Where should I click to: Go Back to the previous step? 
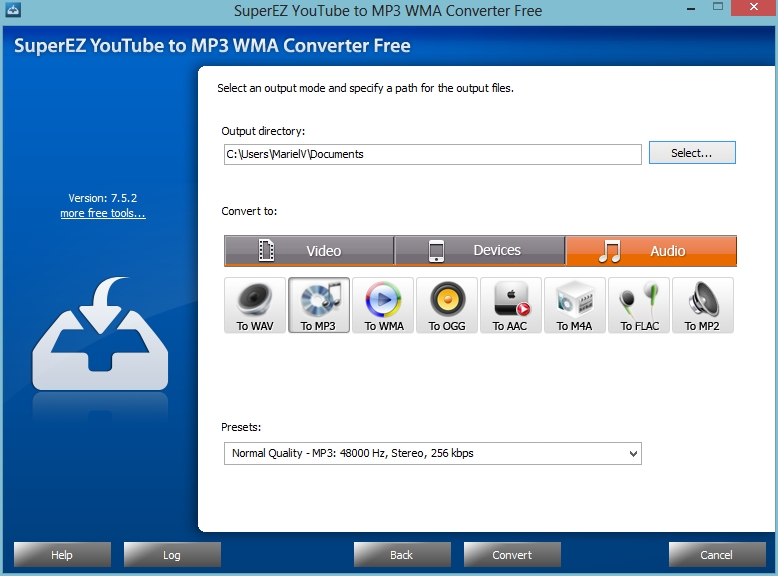[x=402, y=555]
